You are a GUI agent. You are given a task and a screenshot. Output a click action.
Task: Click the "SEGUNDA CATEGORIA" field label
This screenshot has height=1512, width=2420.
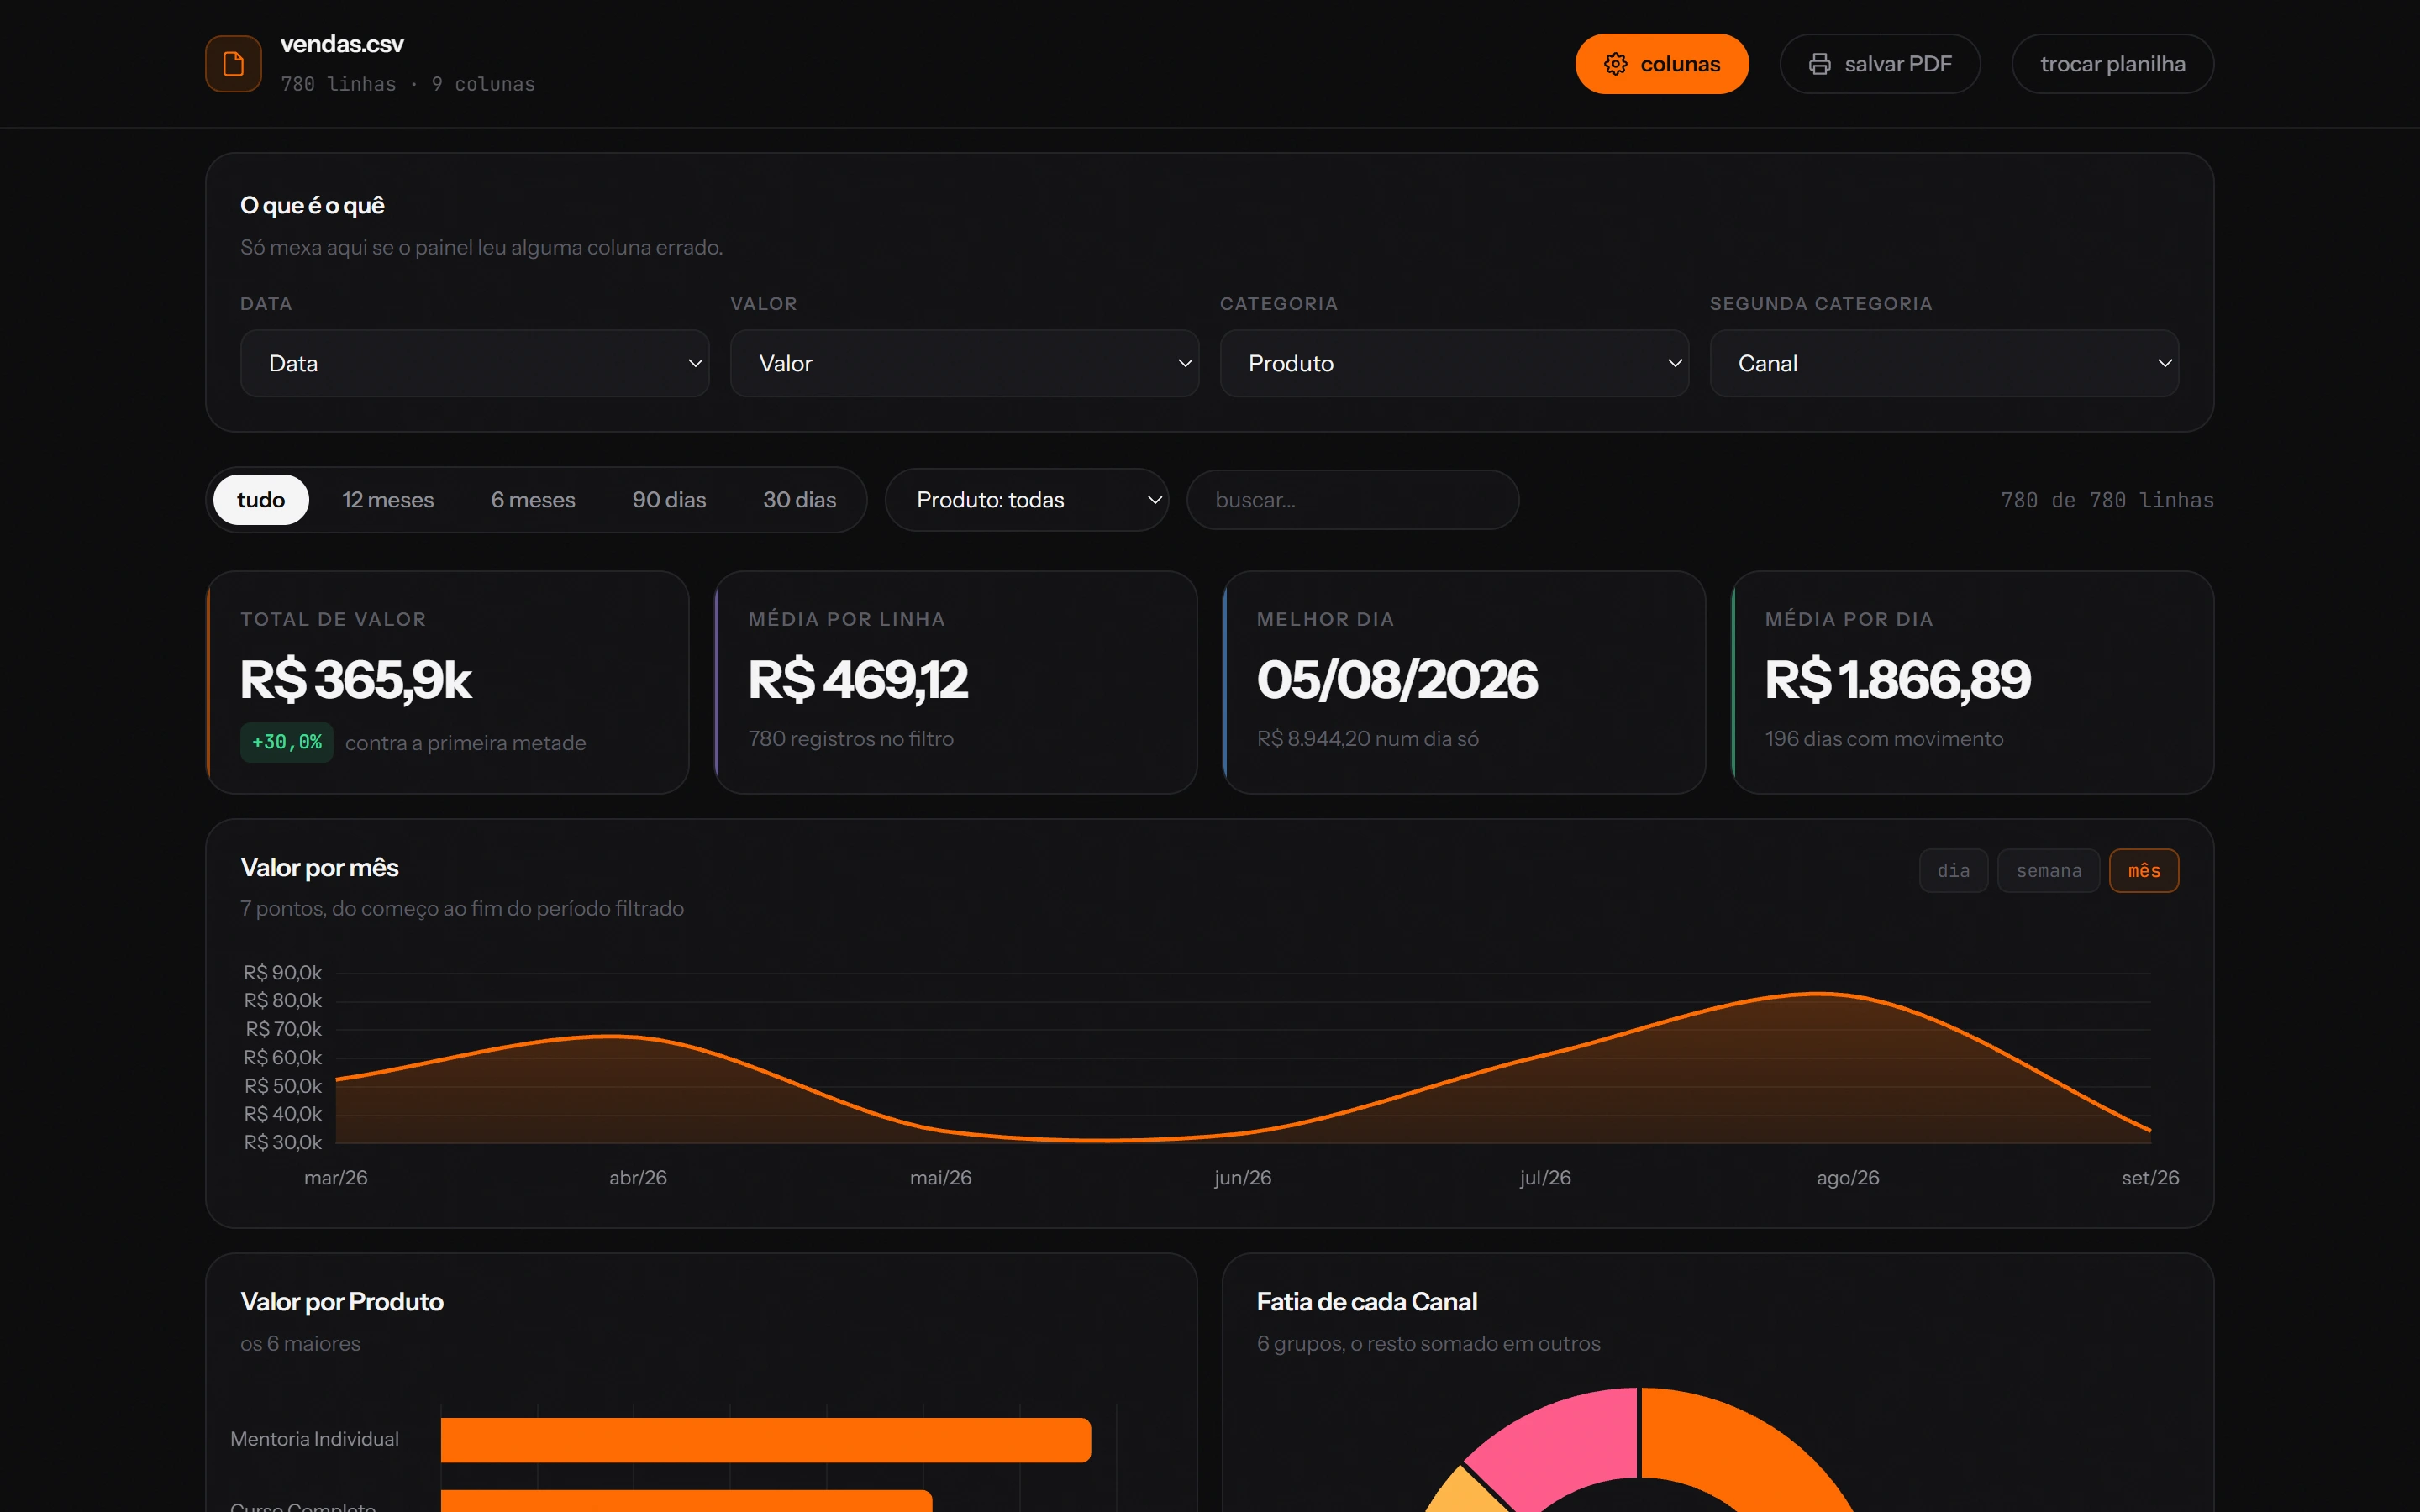(1821, 304)
